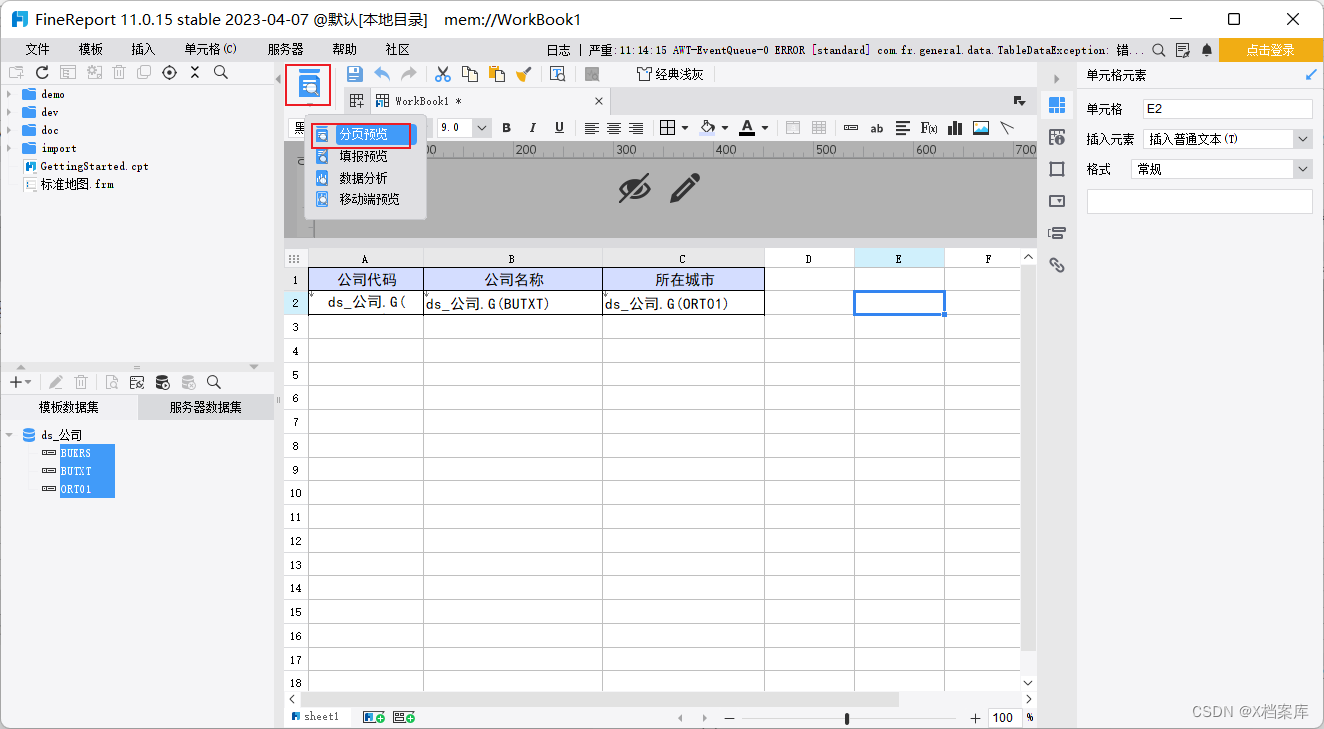1324x729 pixels.
Task: Save the workbook with the floppy icon
Action: (x=355, y=73)
